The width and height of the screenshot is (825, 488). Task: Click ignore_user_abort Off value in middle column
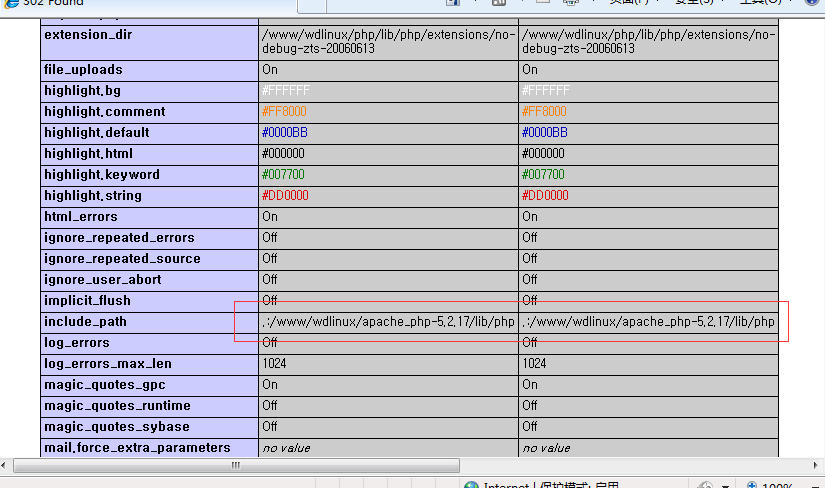pyautogui.click(x=270, y=280)
